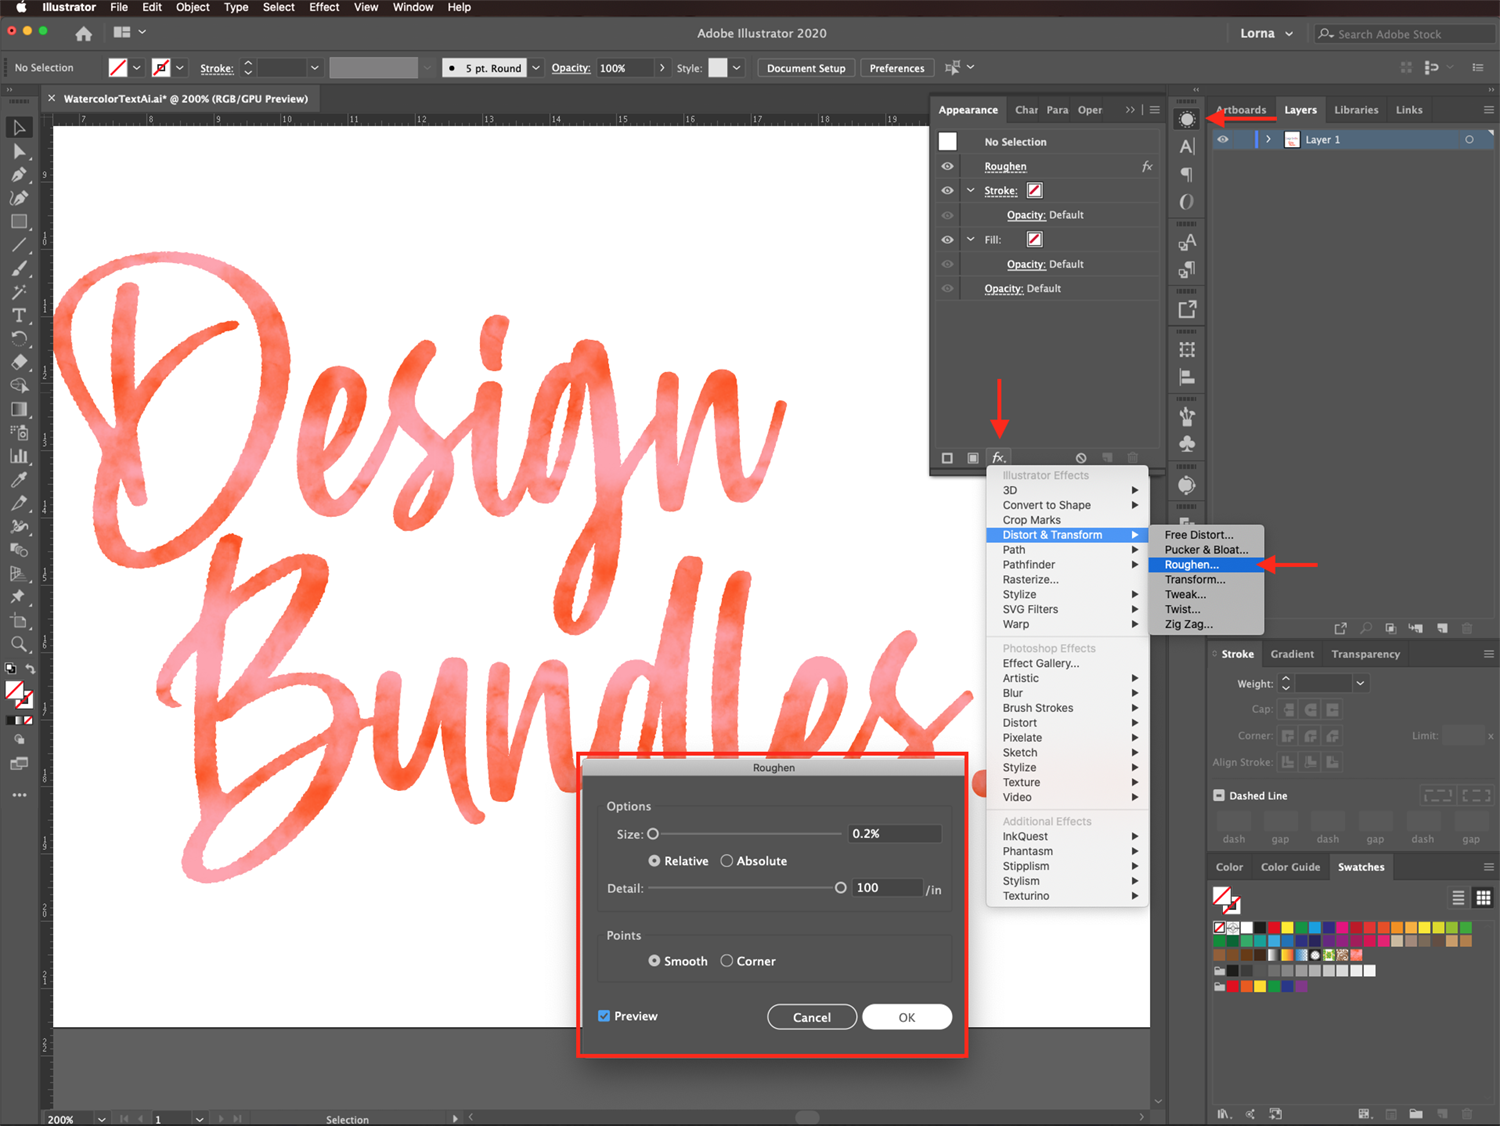1500x1126 pixels.
Task: Open Preferences from control bar
Action: click(897, 68)
